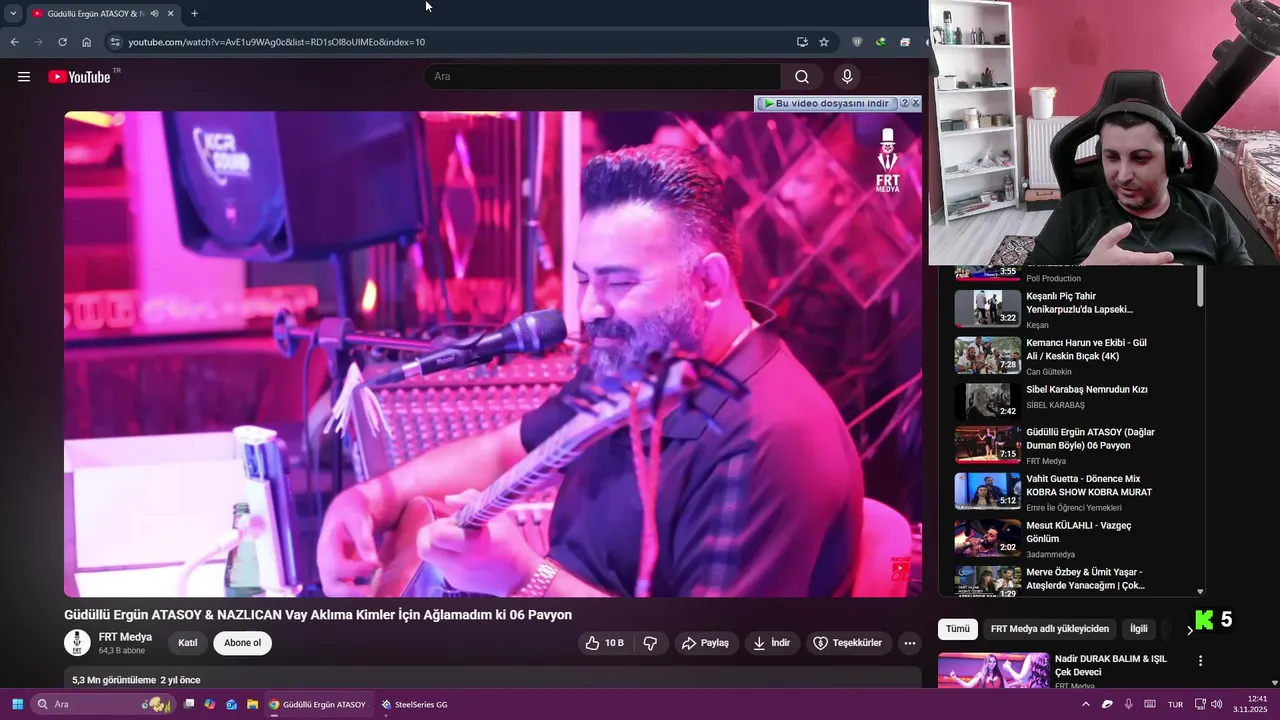Reload the page with the refresh icon
Image resolution: width=1280 pixels, height=720 pixels.
click(x=62, y=42)
